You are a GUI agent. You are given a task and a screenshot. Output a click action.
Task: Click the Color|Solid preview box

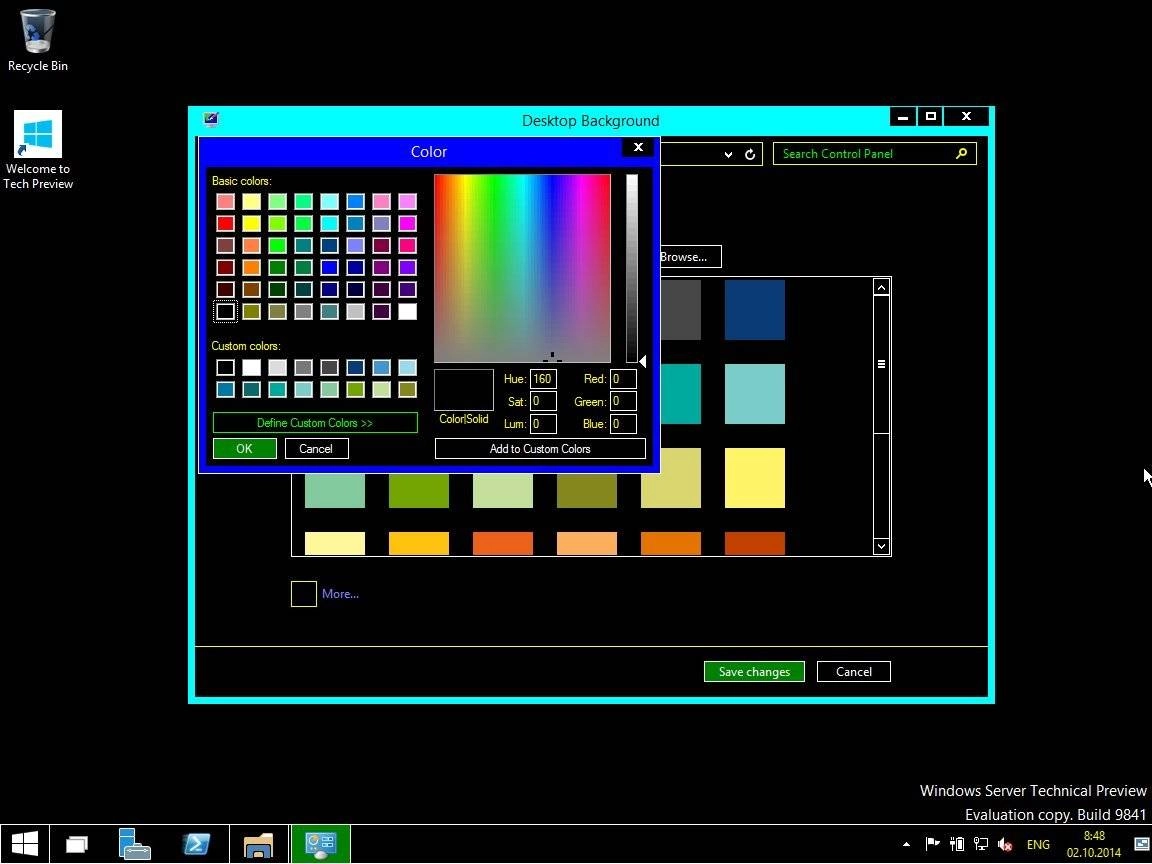(464, 390)
